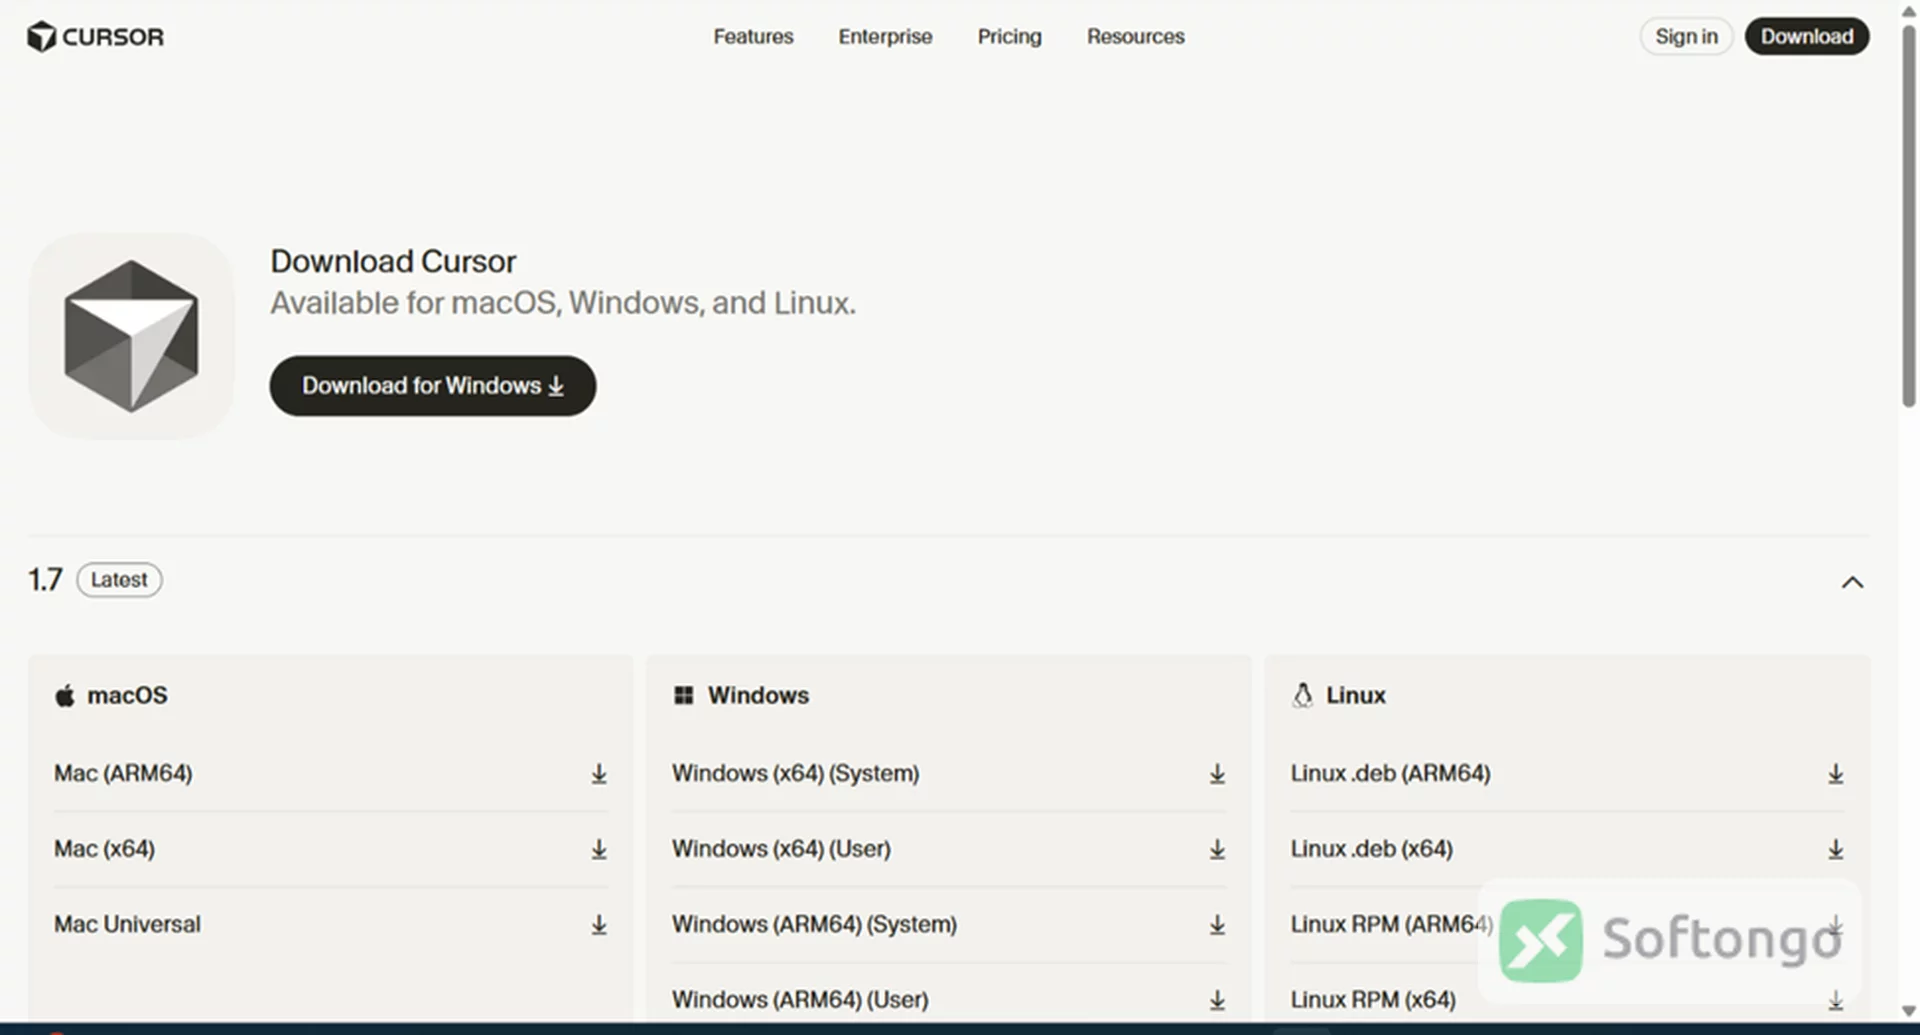1920x1035 pixels.
Task: Click the Windows (x64) (User) label
Action: click(781, 849)
